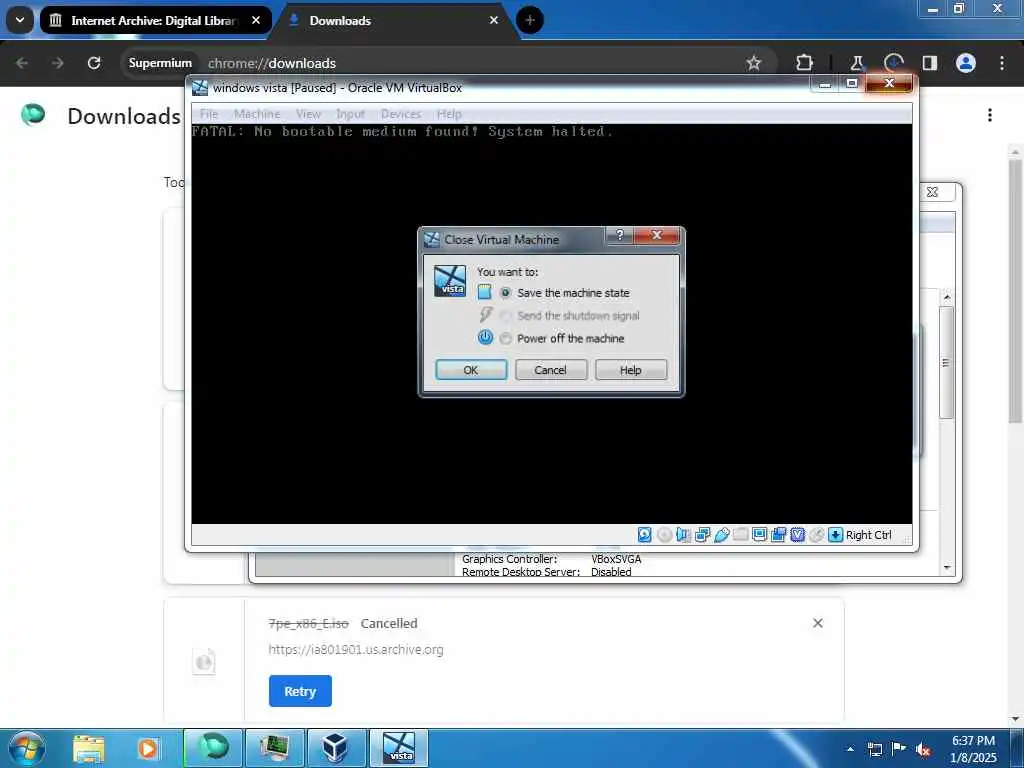
Task: Click the hard disk activity icon in VM status bar
Action: pos(644,535)
